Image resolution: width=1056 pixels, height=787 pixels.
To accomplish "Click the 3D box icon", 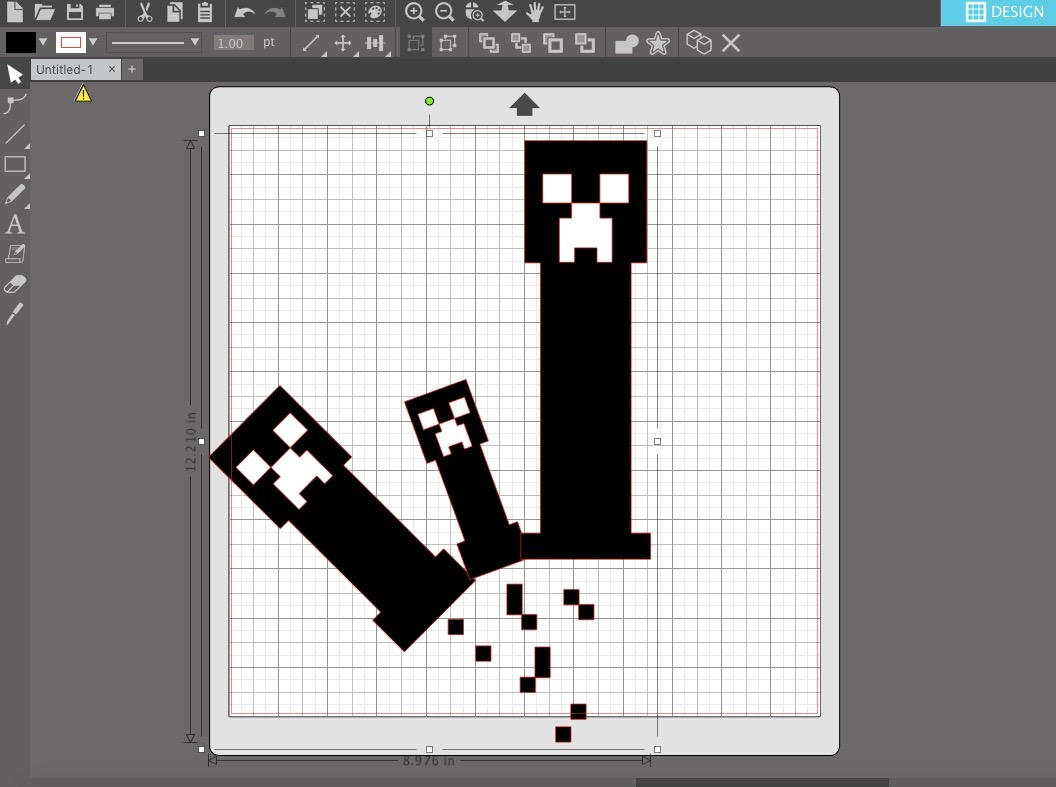I will 698,42.
